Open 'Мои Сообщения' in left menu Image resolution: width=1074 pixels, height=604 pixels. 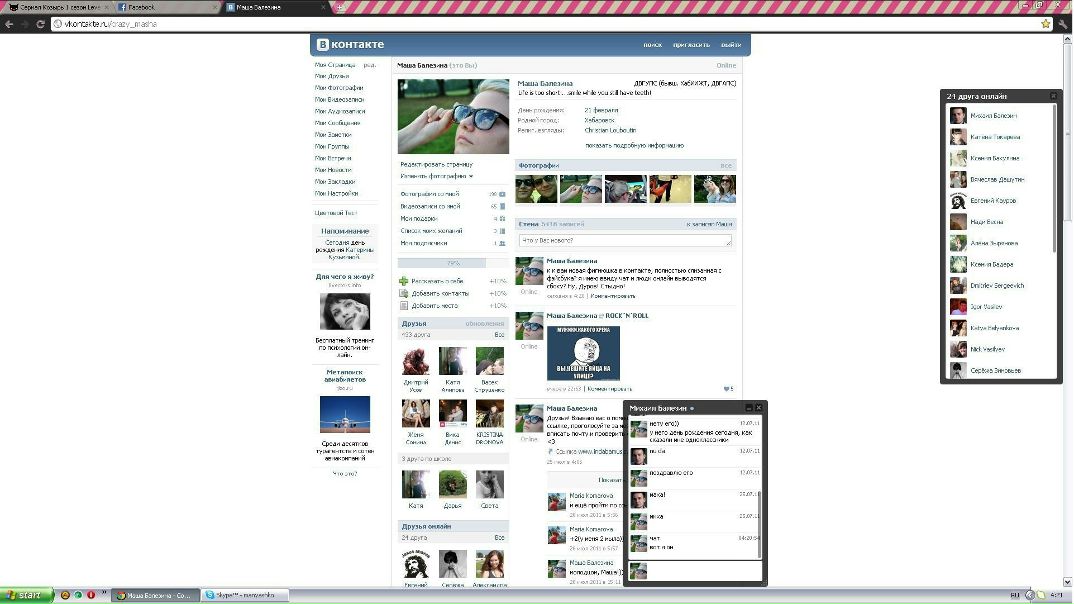pos(339,123)
